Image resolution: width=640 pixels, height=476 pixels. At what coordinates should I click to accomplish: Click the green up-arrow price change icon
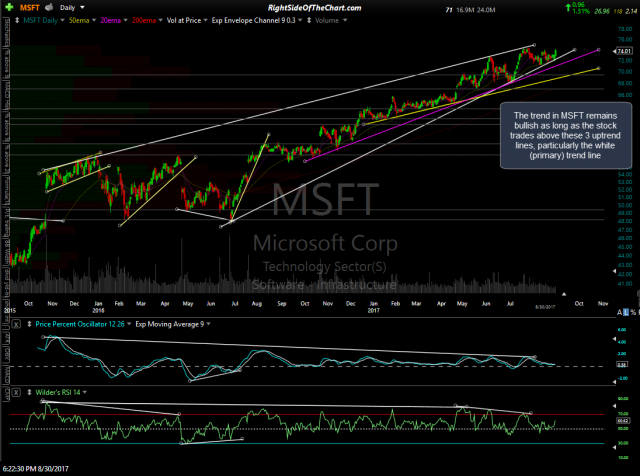567,8
